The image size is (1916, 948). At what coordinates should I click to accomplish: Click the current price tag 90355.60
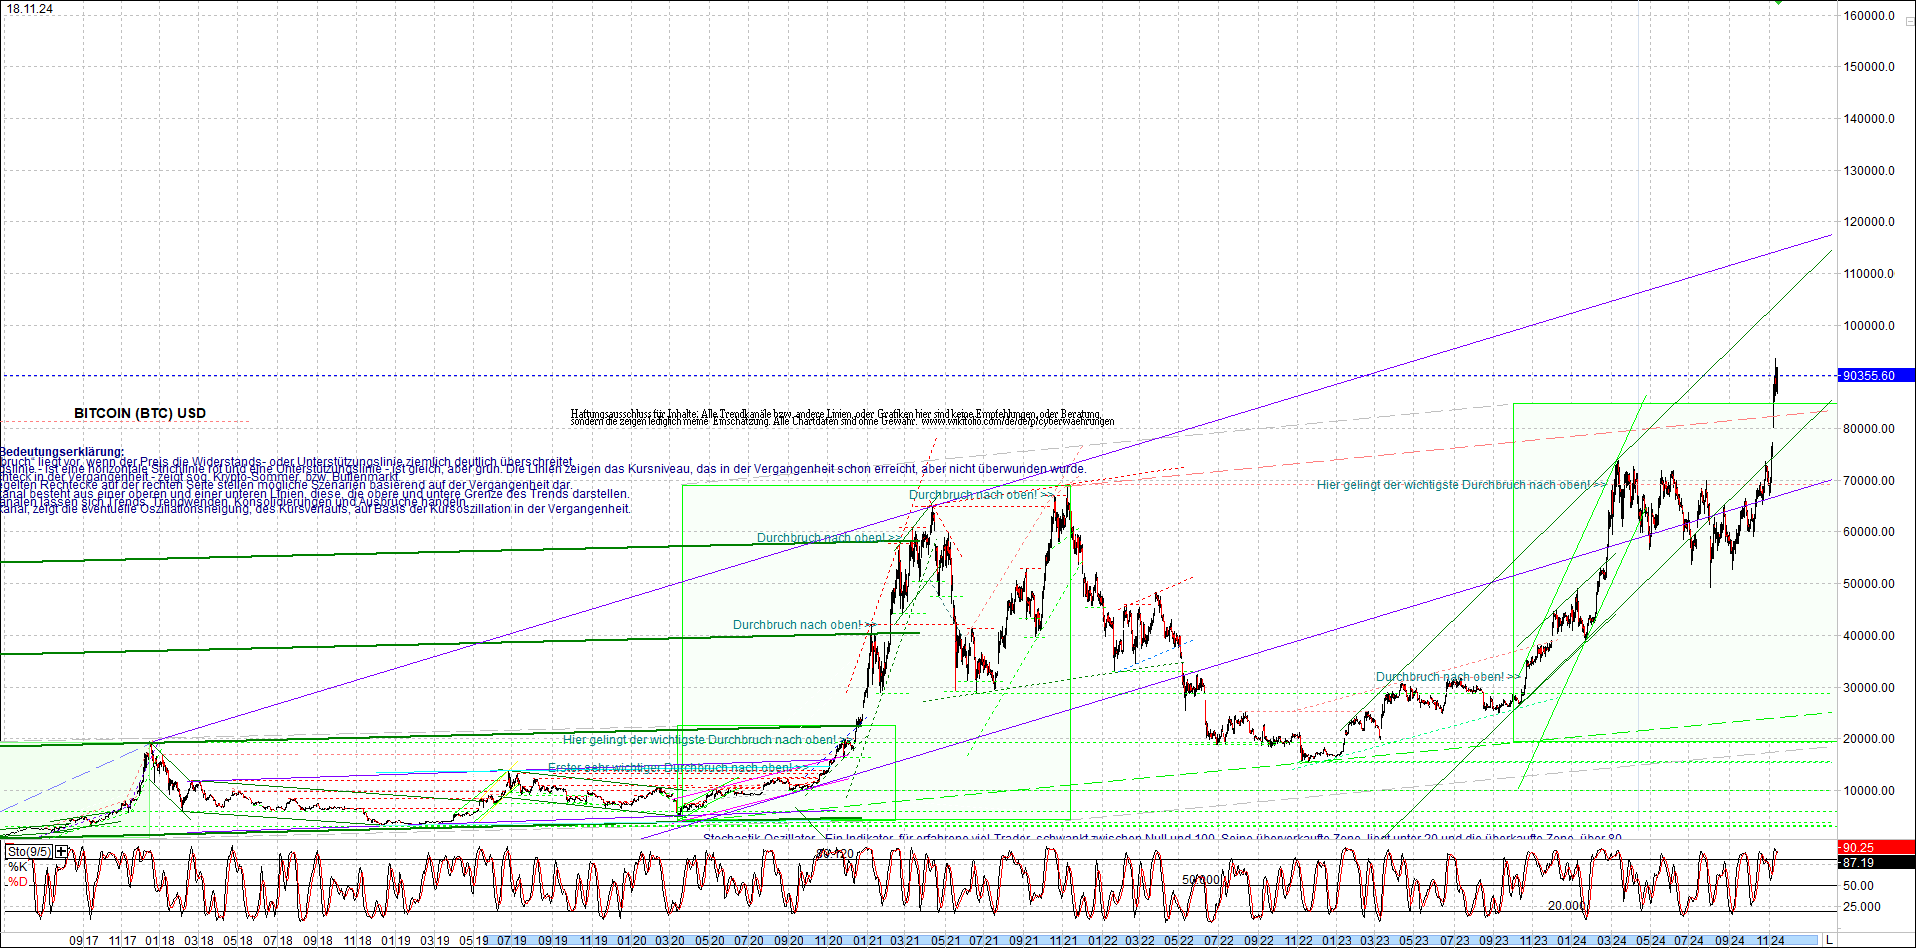[x=1877, y=376]
